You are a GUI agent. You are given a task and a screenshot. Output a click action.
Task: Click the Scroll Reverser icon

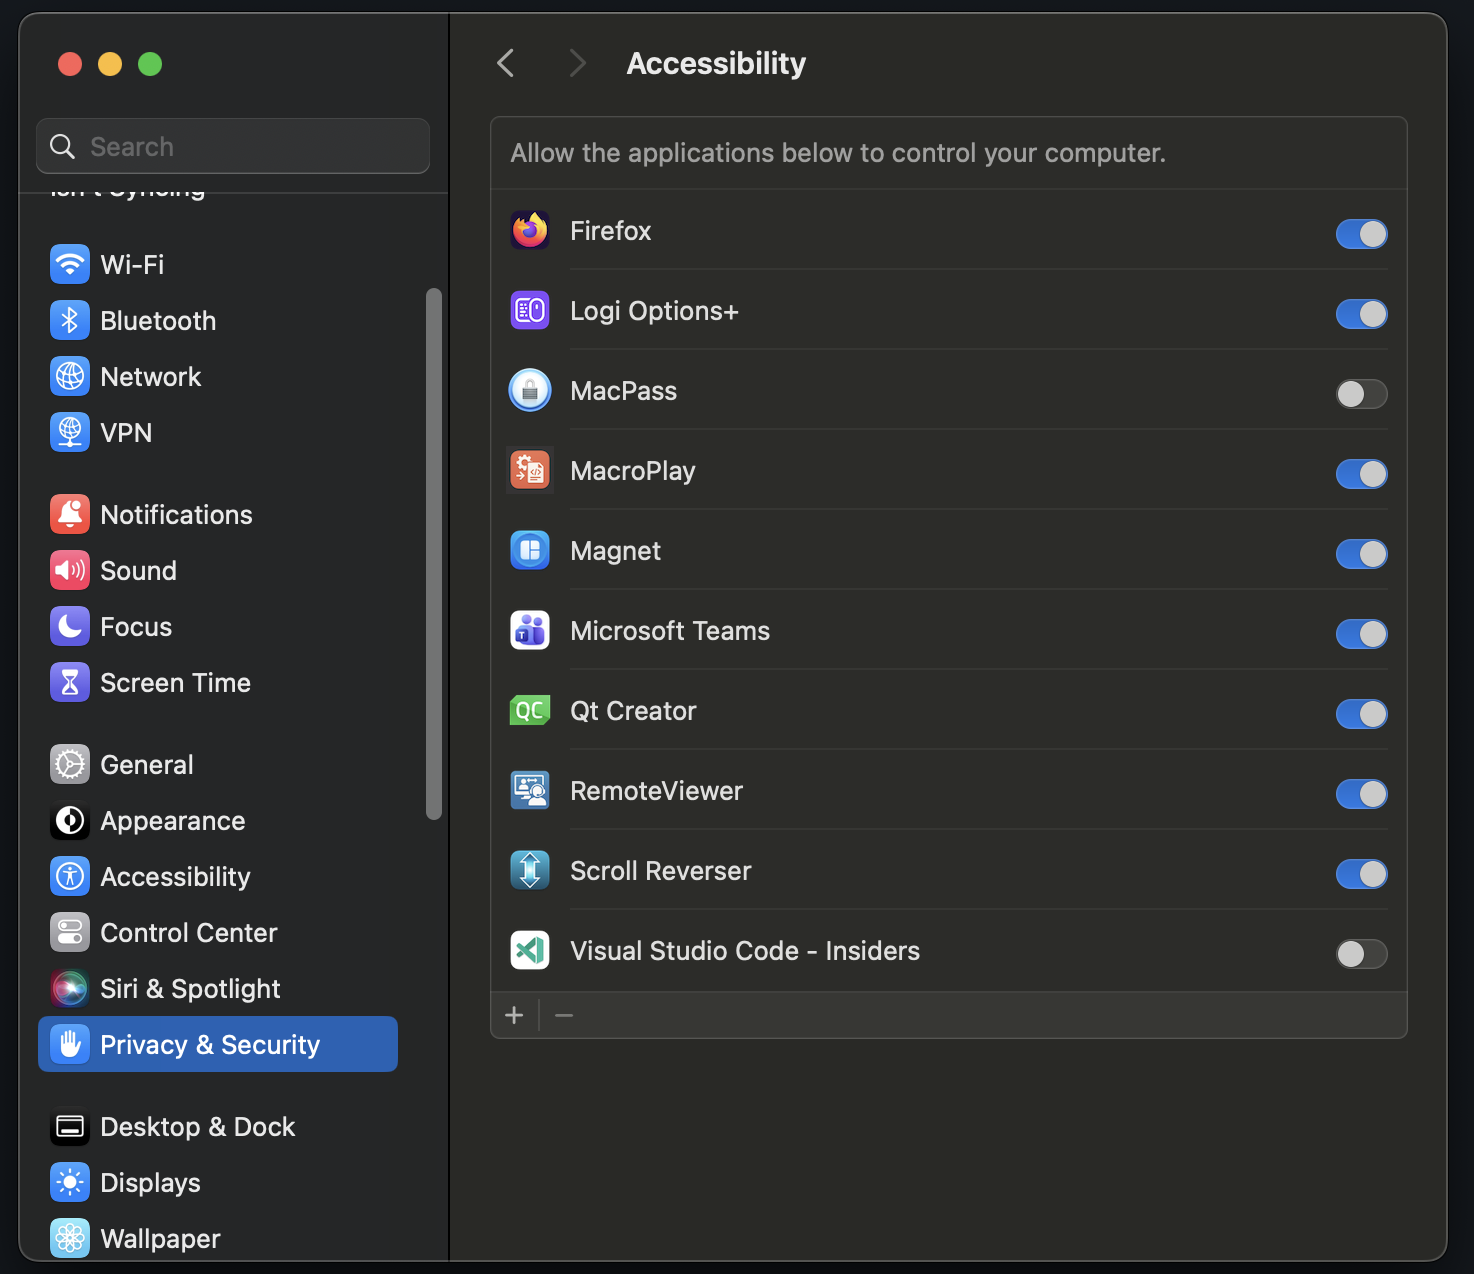click(530, 870)
